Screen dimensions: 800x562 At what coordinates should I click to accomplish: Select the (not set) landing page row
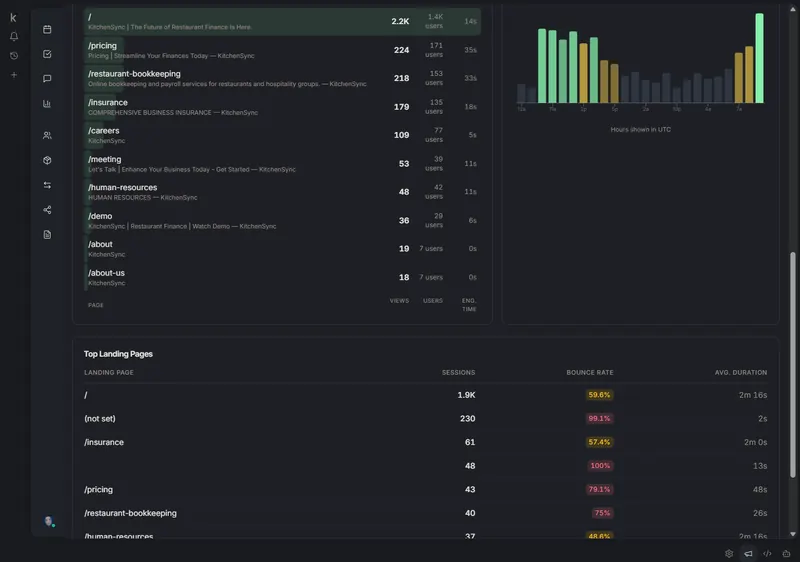(426, 419)
